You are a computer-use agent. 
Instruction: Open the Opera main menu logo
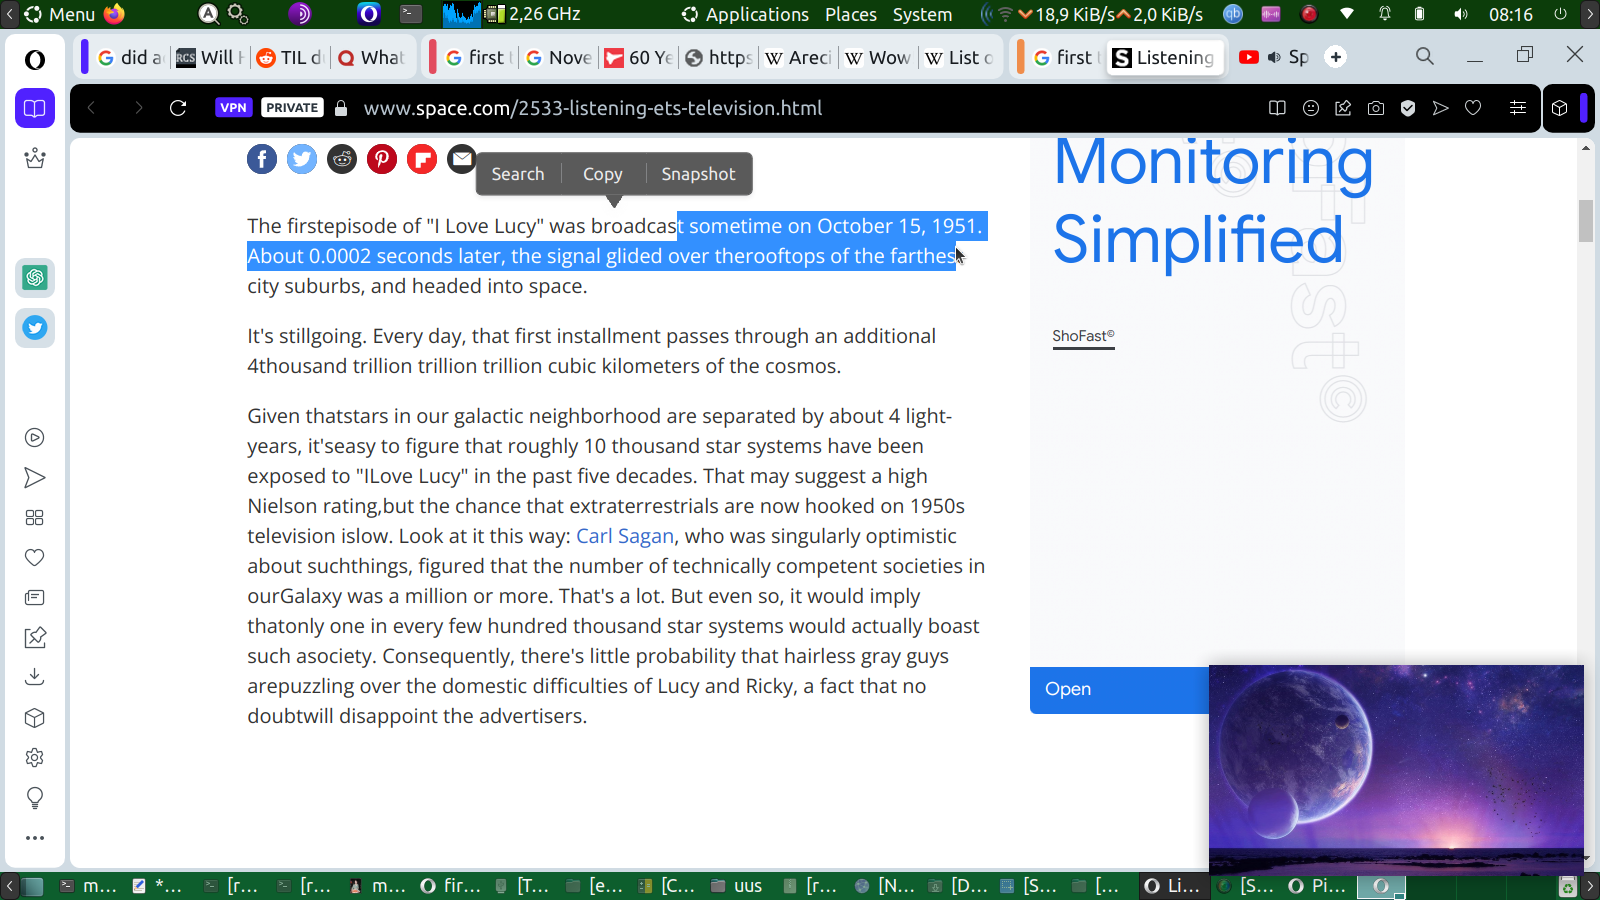[x=35, y=60]
